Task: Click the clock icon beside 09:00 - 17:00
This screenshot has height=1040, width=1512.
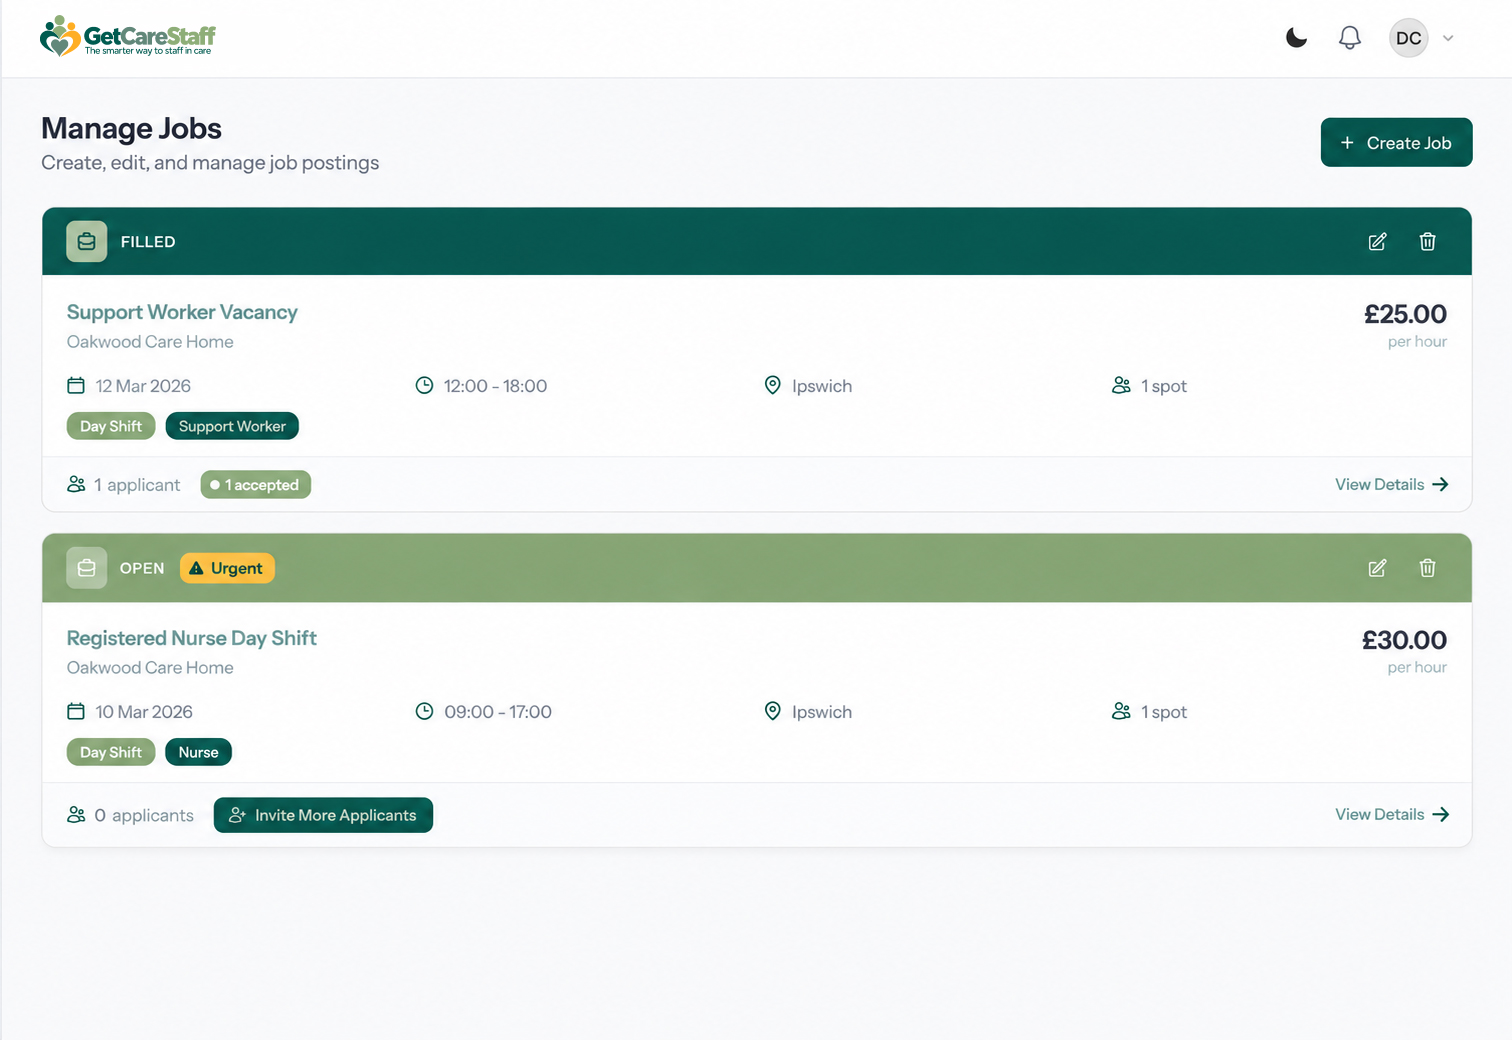Action: click(x=424, y=711)
